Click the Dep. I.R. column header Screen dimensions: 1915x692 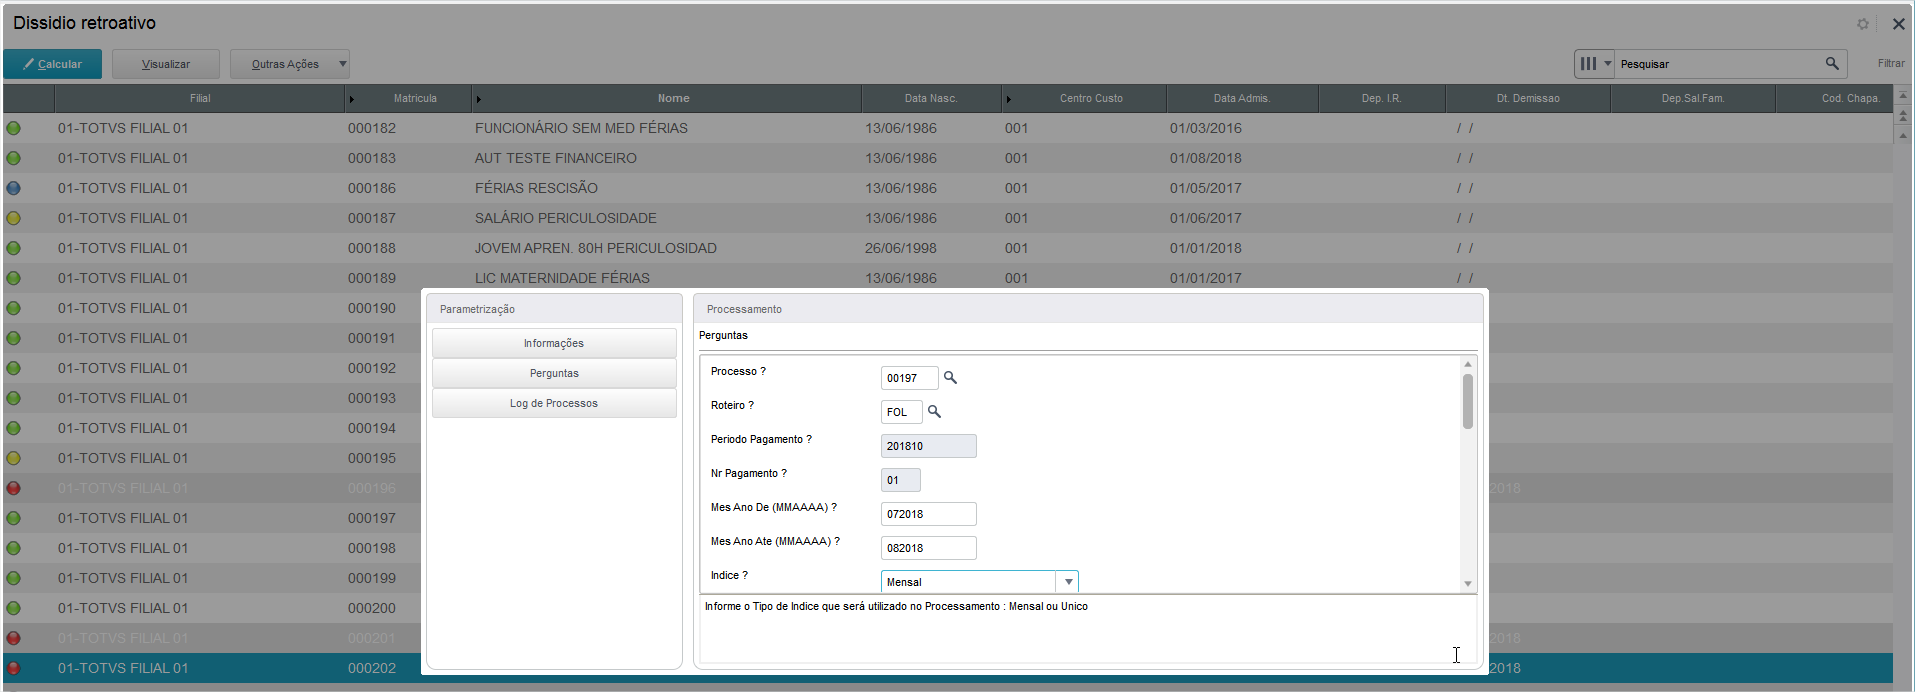(1381, 98)
